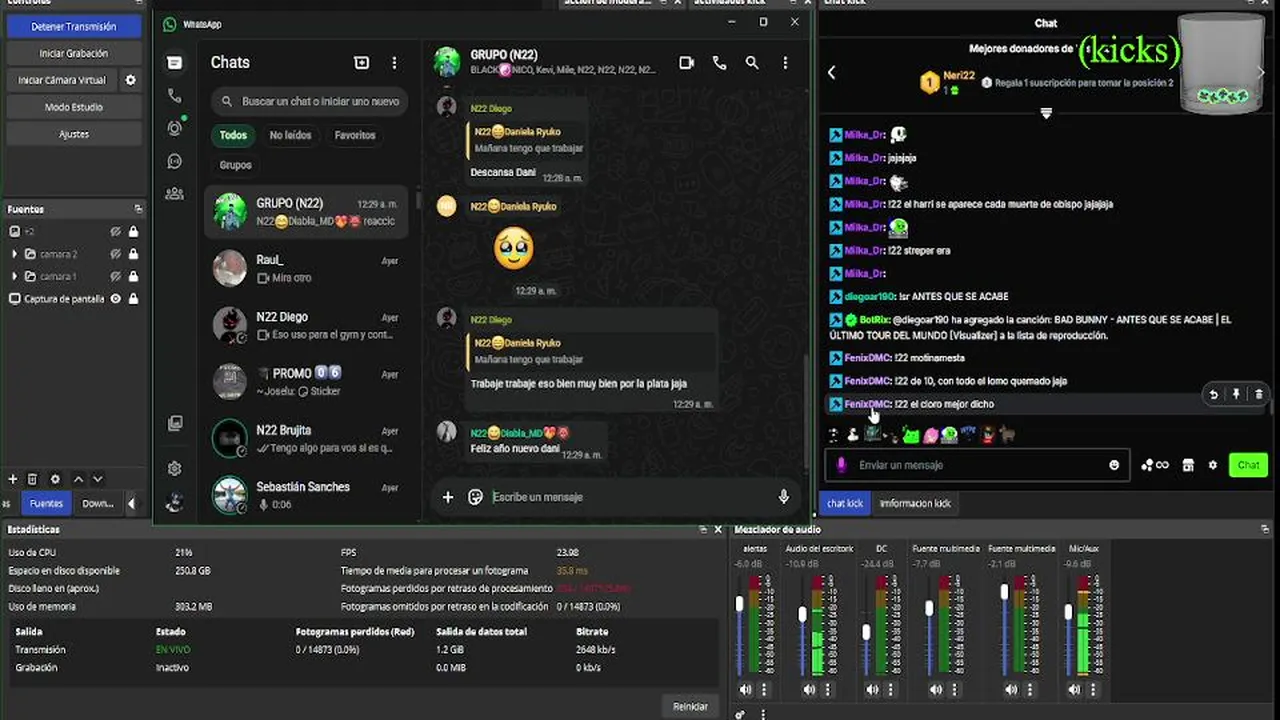Open Kick chat settings gear
Viewport: 1280px width, 720px height.
click(x=1213, y=465)
